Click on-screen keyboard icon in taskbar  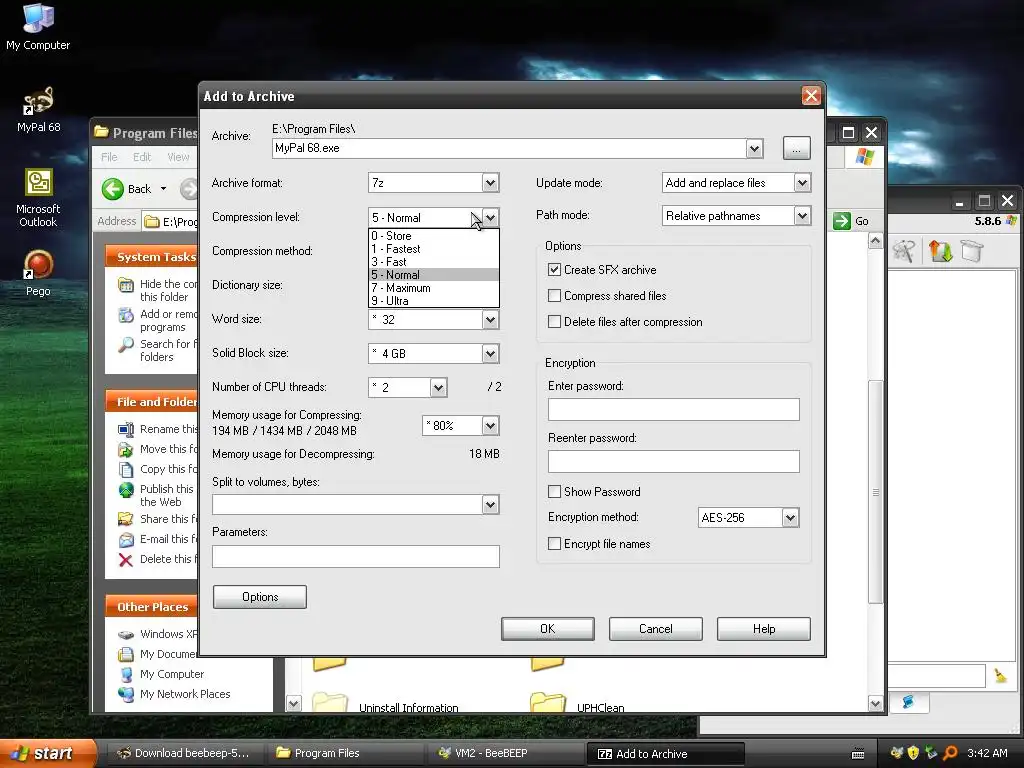tap(858, 754)
